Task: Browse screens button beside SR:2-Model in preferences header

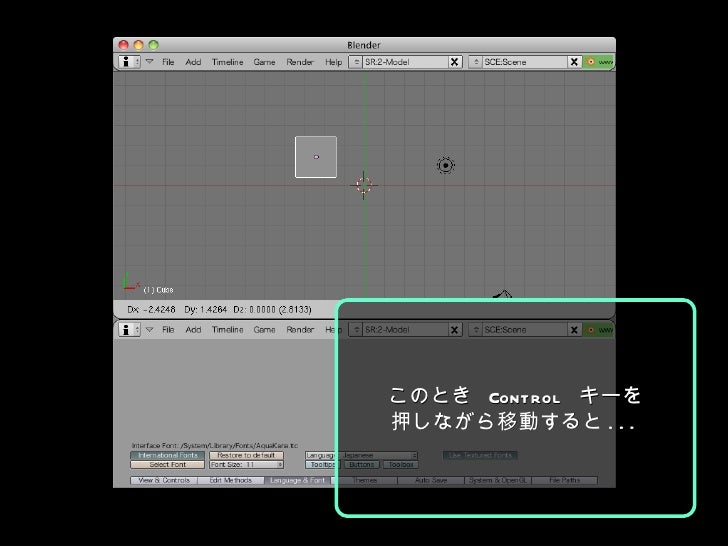Action: click(356, 329)
